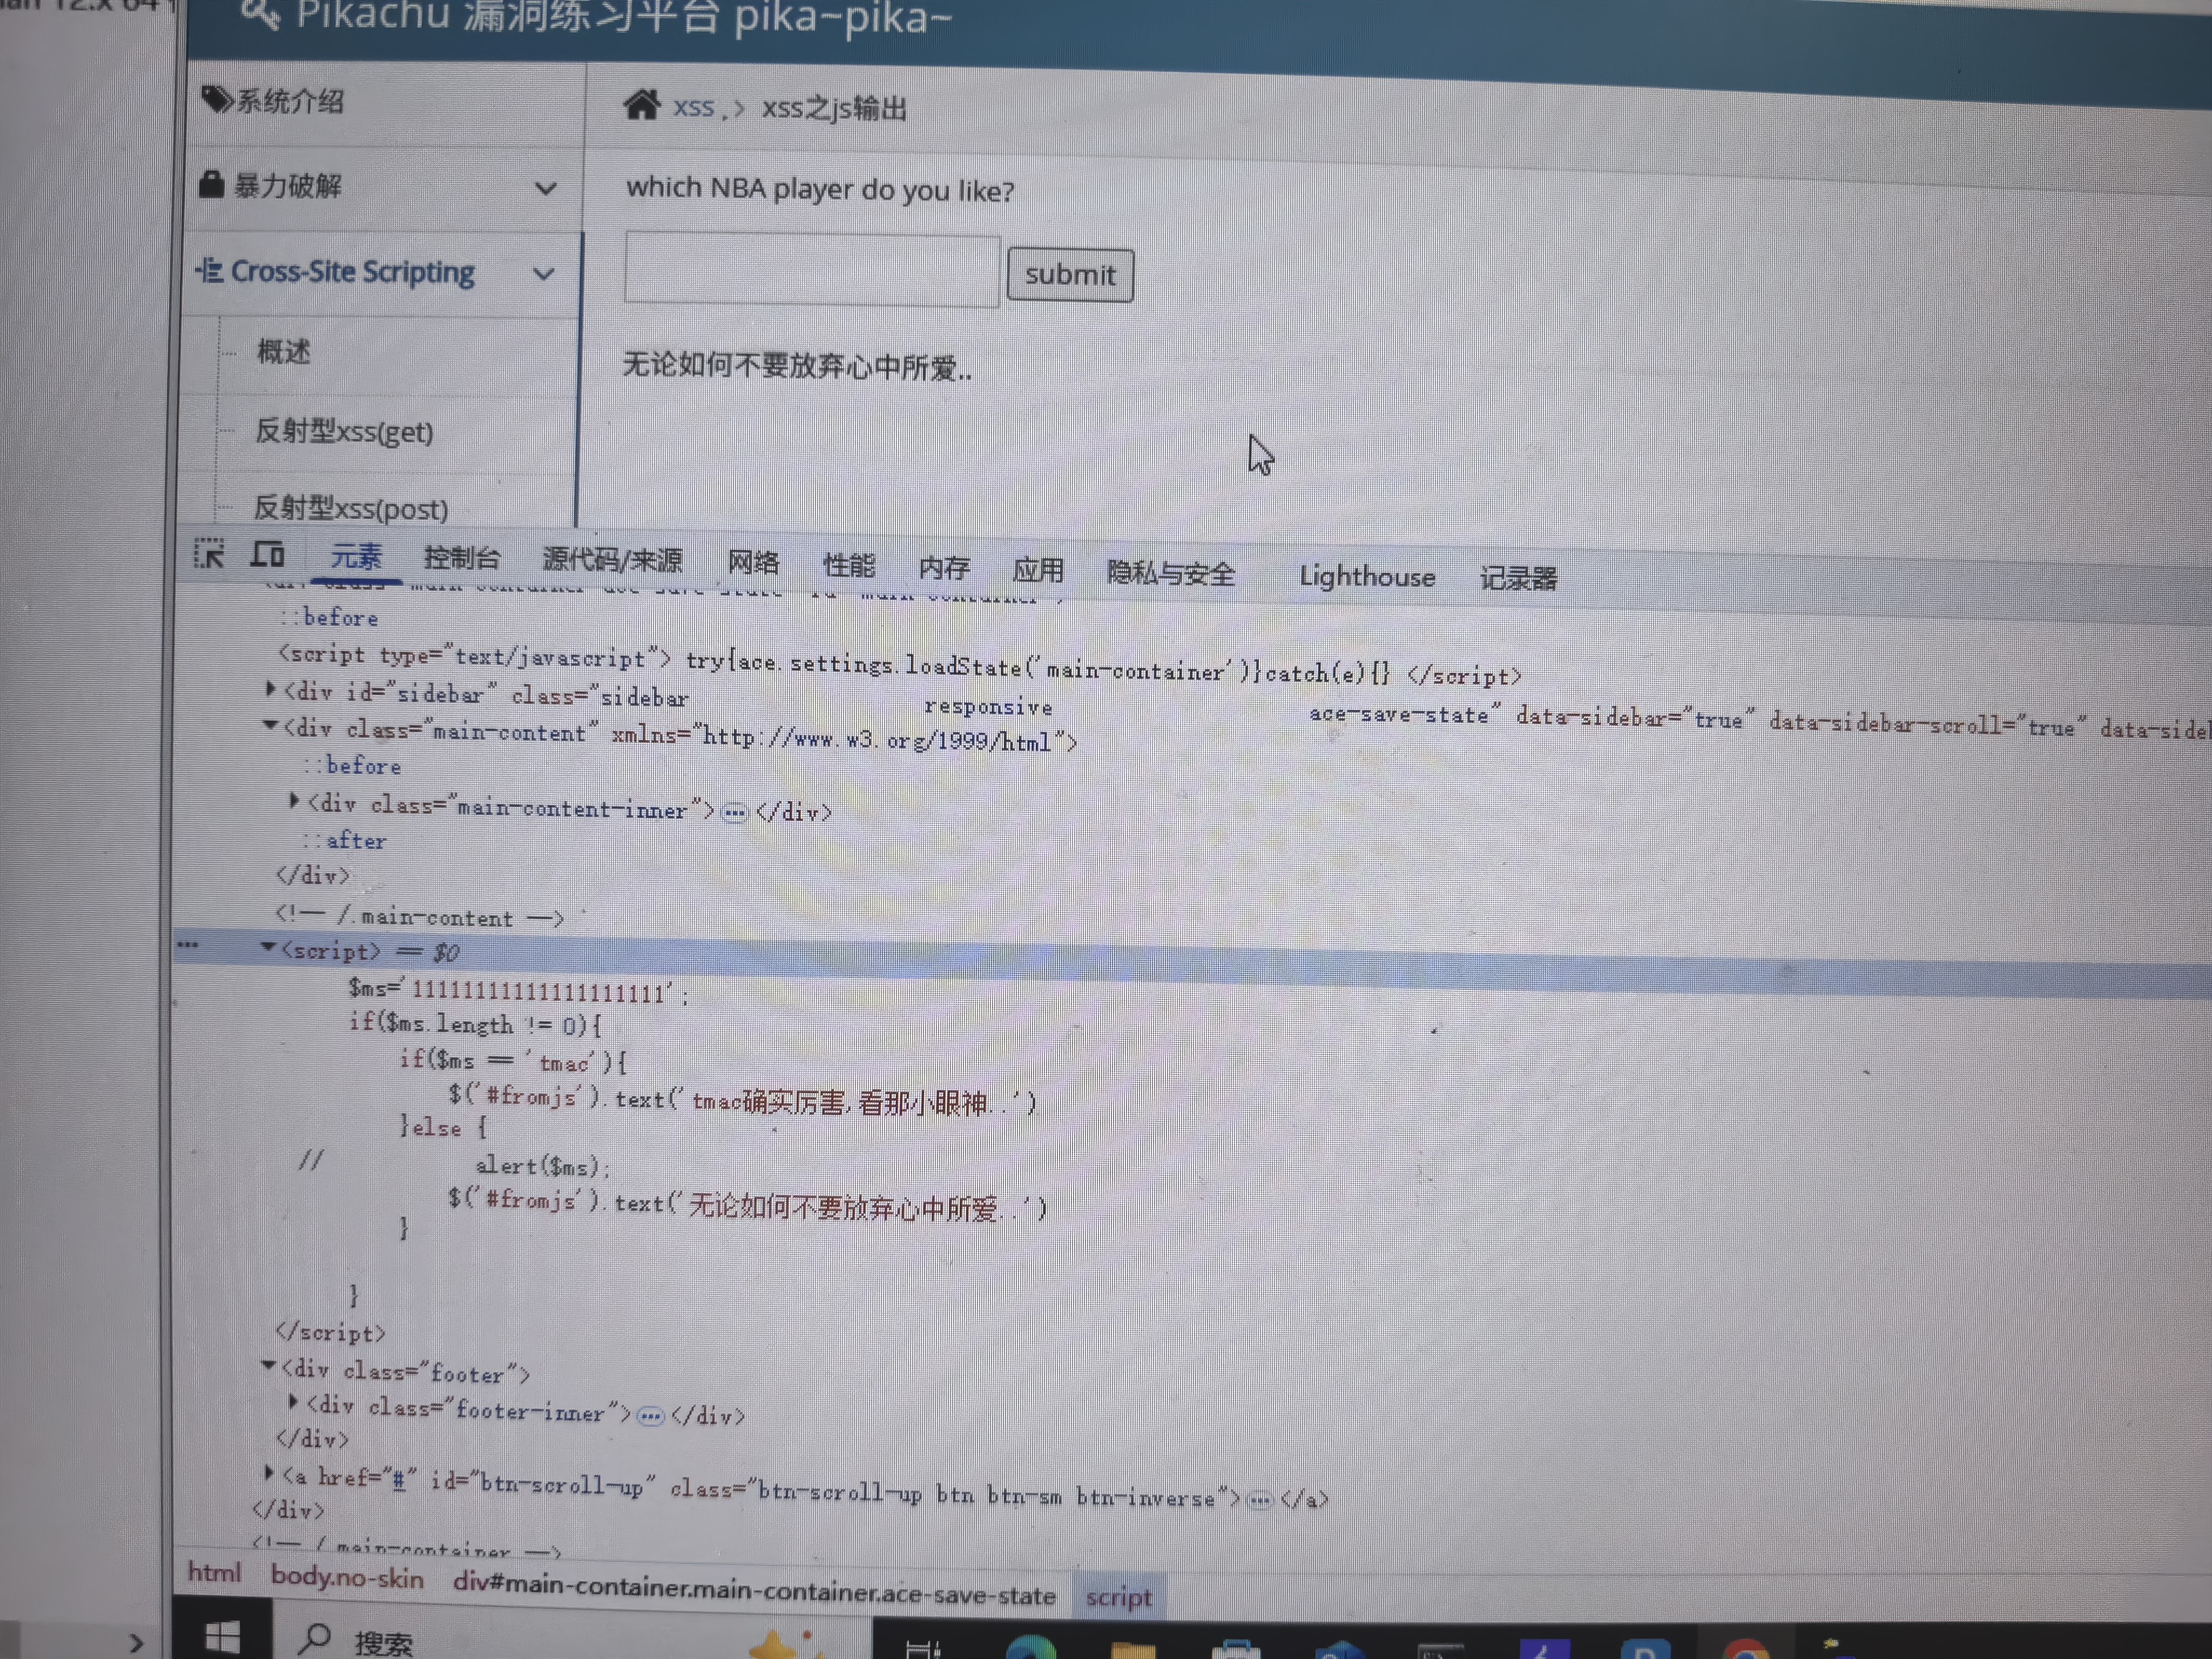Screen dimensions: 2212x1659
Task: Collapse Cross-Site Scripting menu chevron
Action: [x=544, y=274]
